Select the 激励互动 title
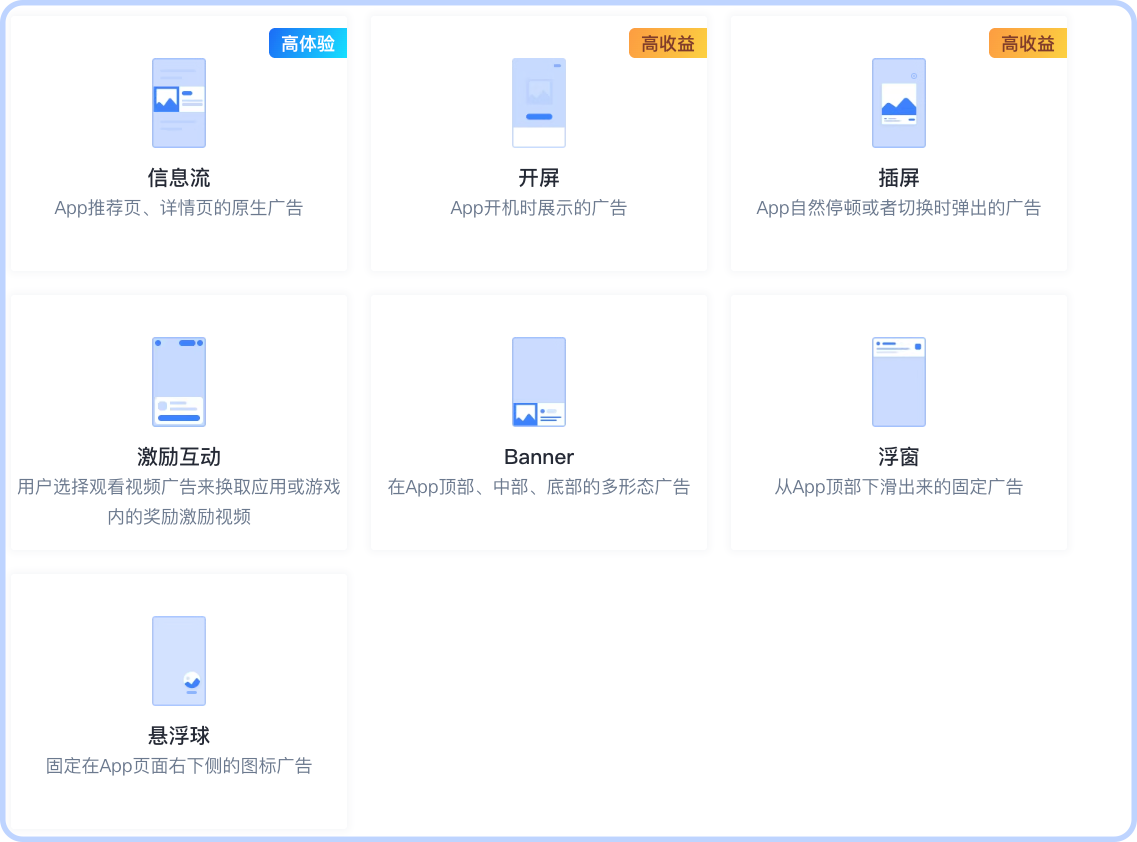 click(x=179, y=457)
